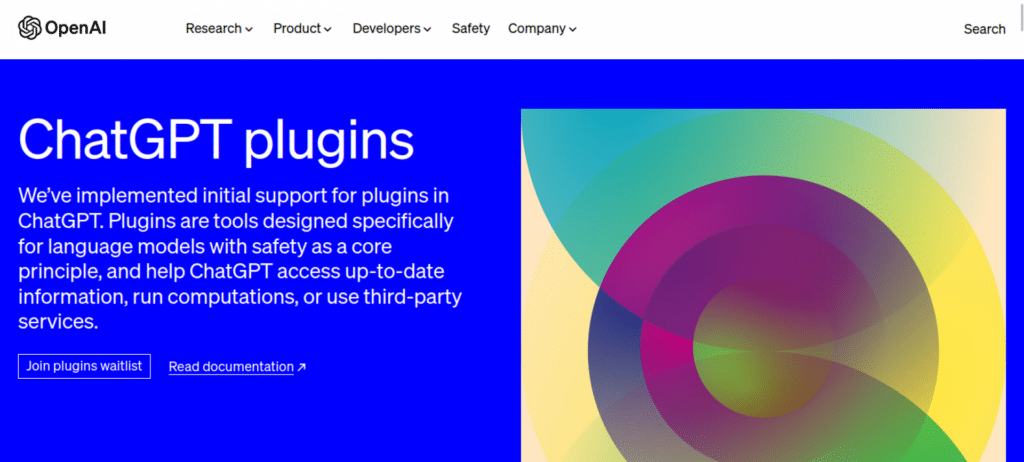Open the Developers dropdown

[x=392, y=29]
